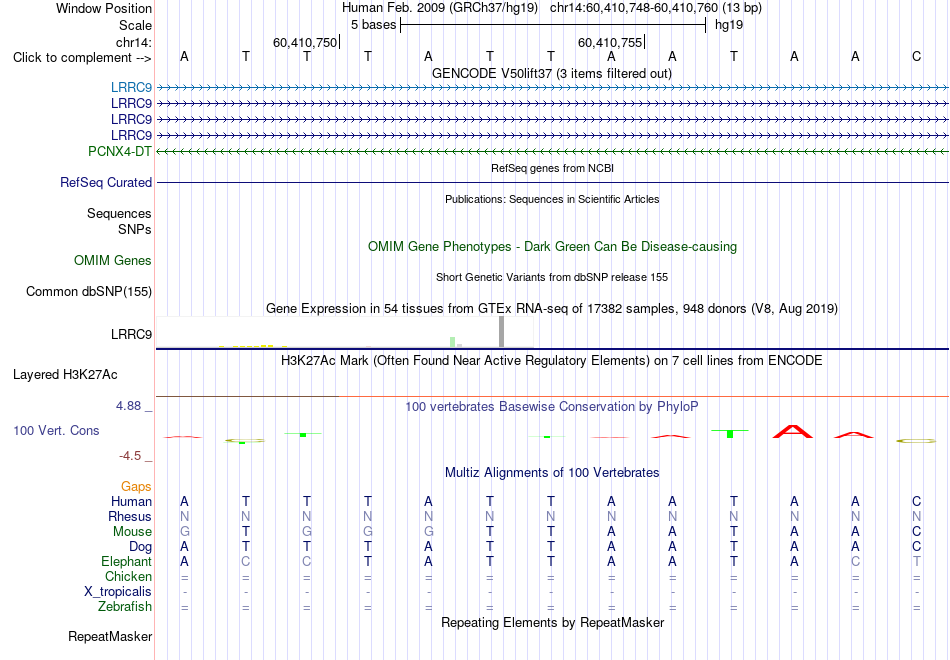
Task: Click the RefSeq Curated intron line
Action: click(x=552, y=182)
